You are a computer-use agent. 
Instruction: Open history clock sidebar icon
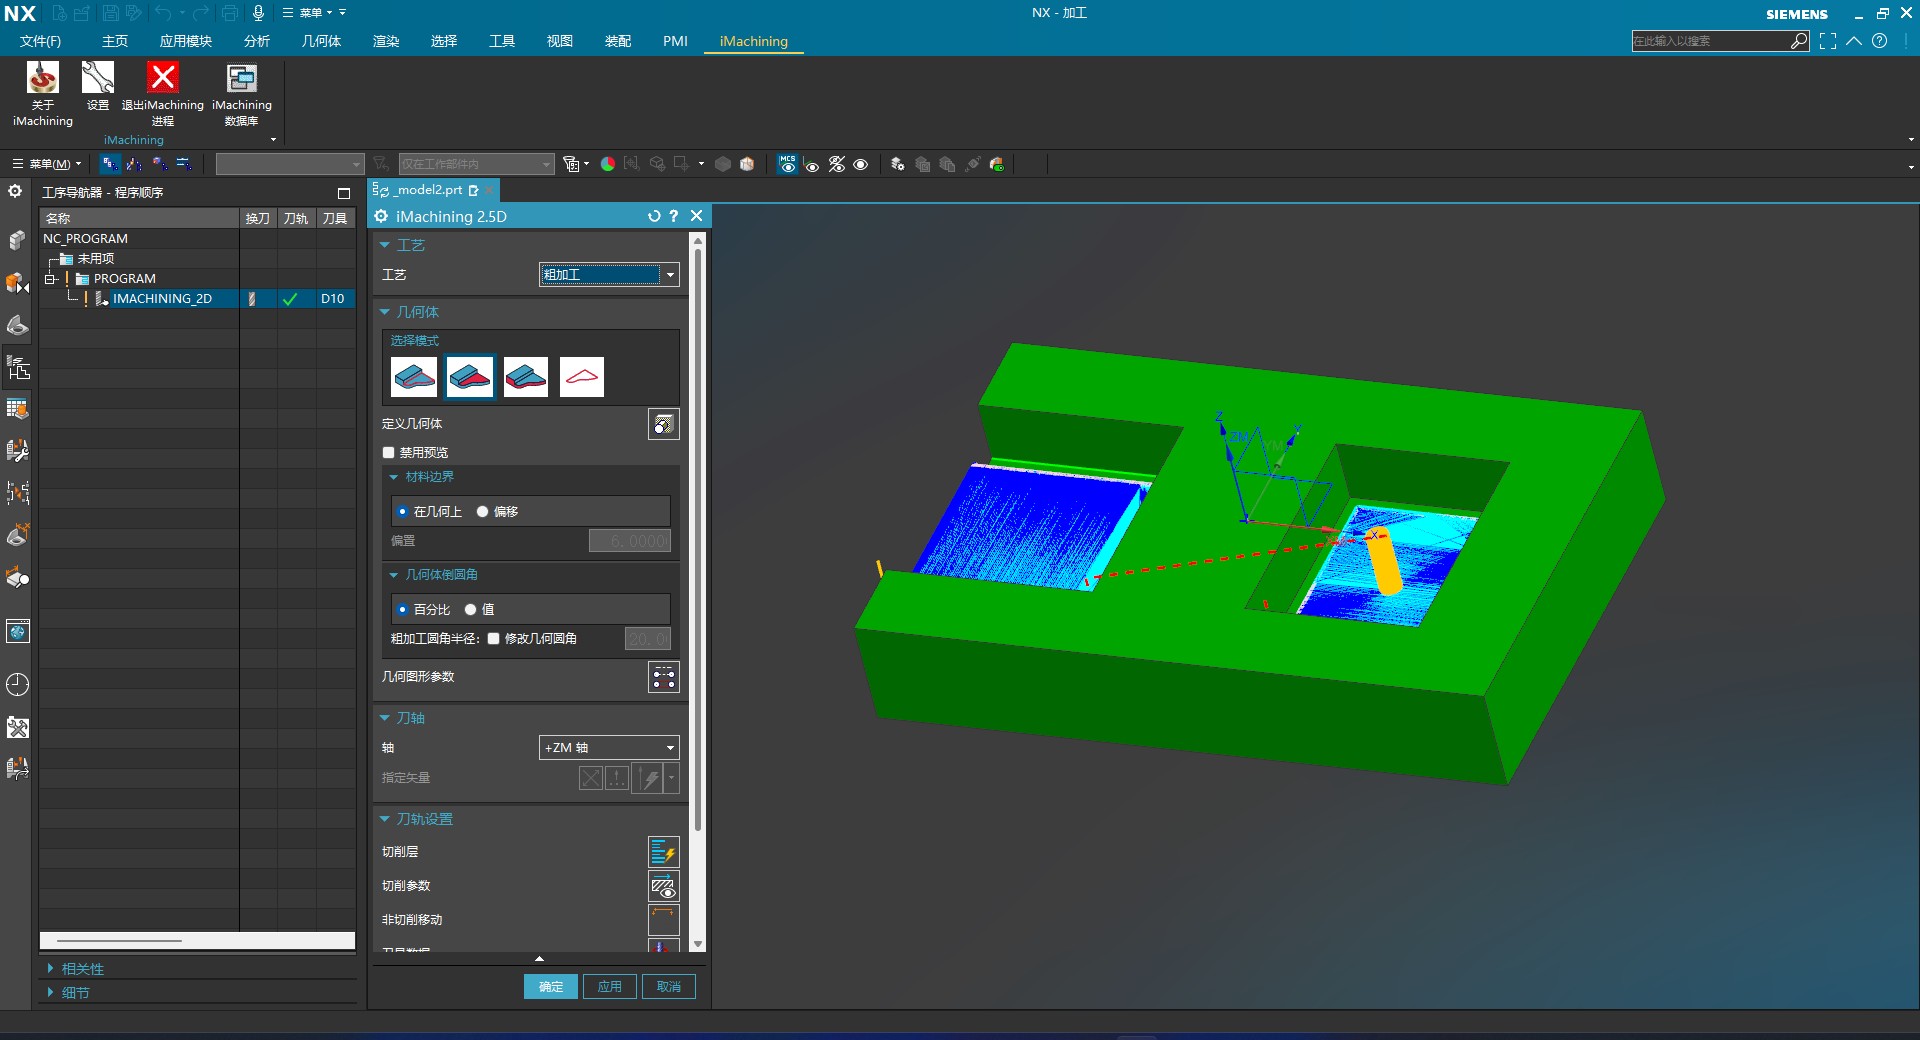click(x=17, y=684)
